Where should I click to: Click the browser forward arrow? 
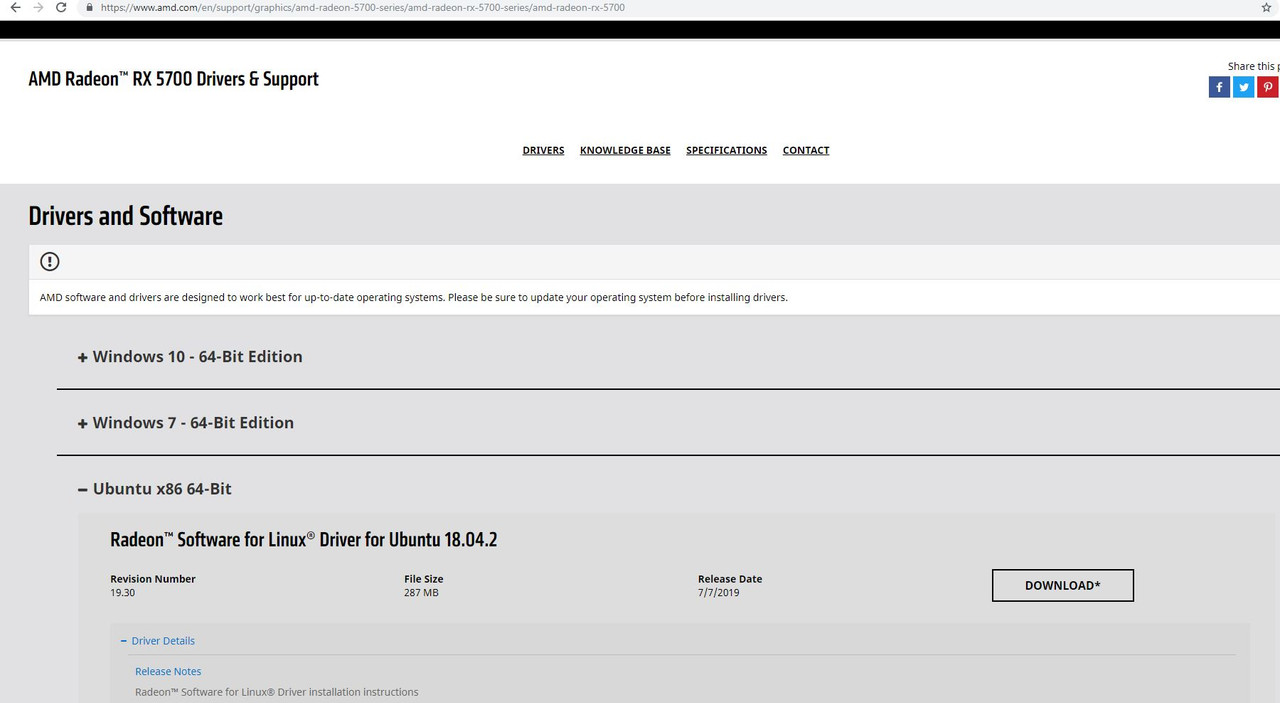tap(38, 7)
